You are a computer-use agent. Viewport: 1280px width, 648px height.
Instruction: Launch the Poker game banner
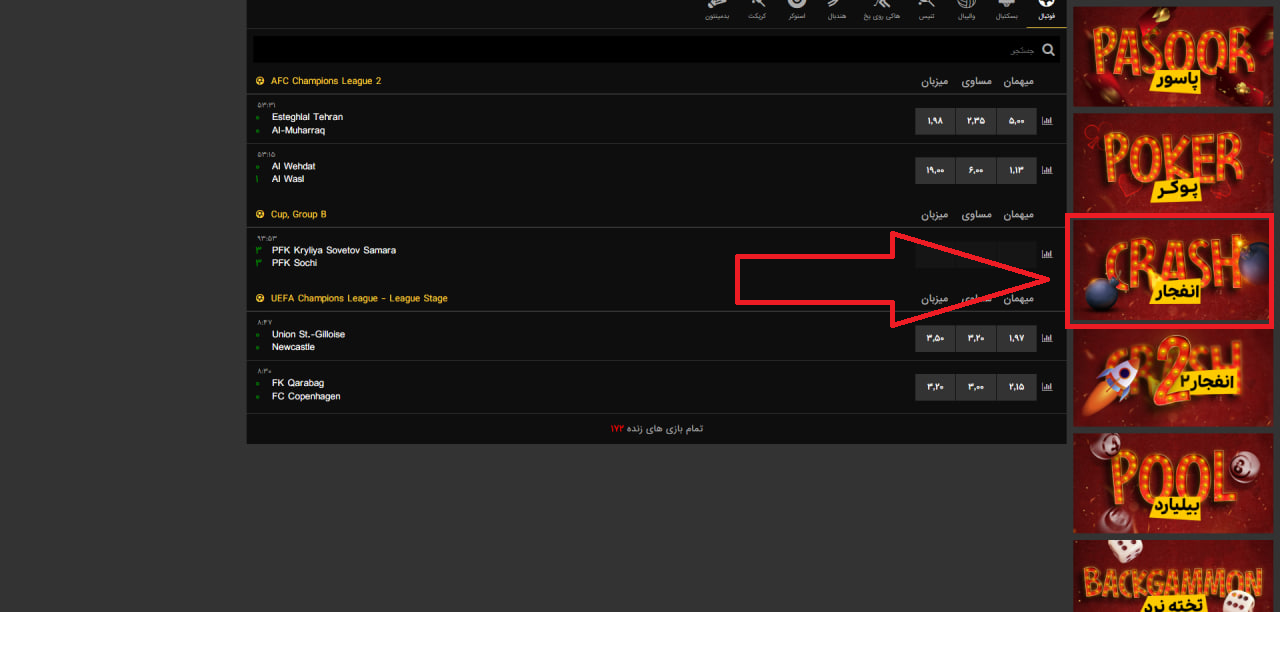pyautogui.click(x=1172, y=162)
